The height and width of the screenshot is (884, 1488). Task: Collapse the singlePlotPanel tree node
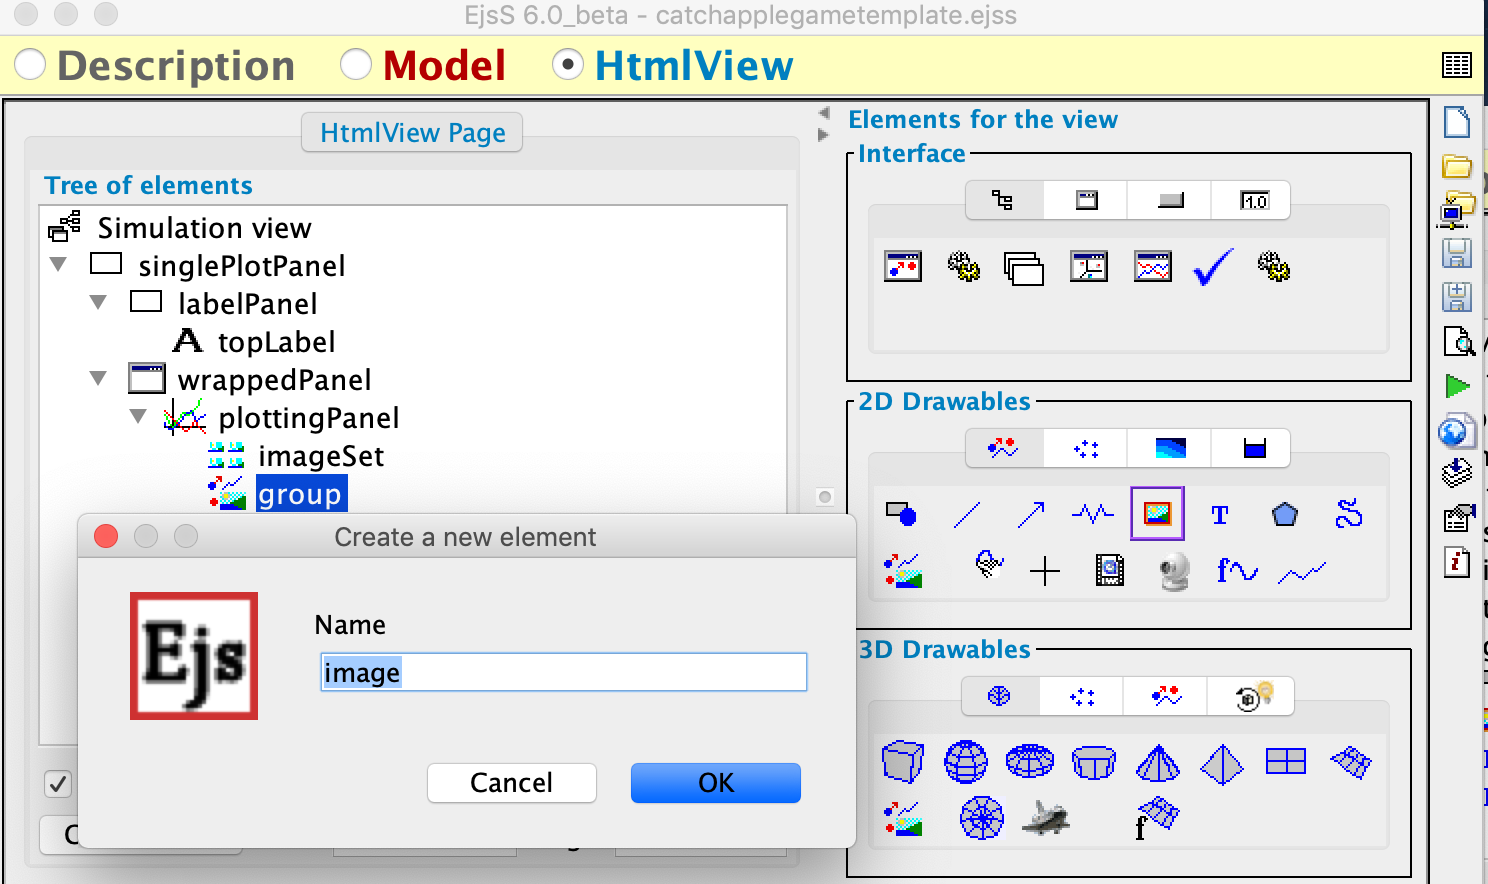pyautogui.click(x=58, y=265)
